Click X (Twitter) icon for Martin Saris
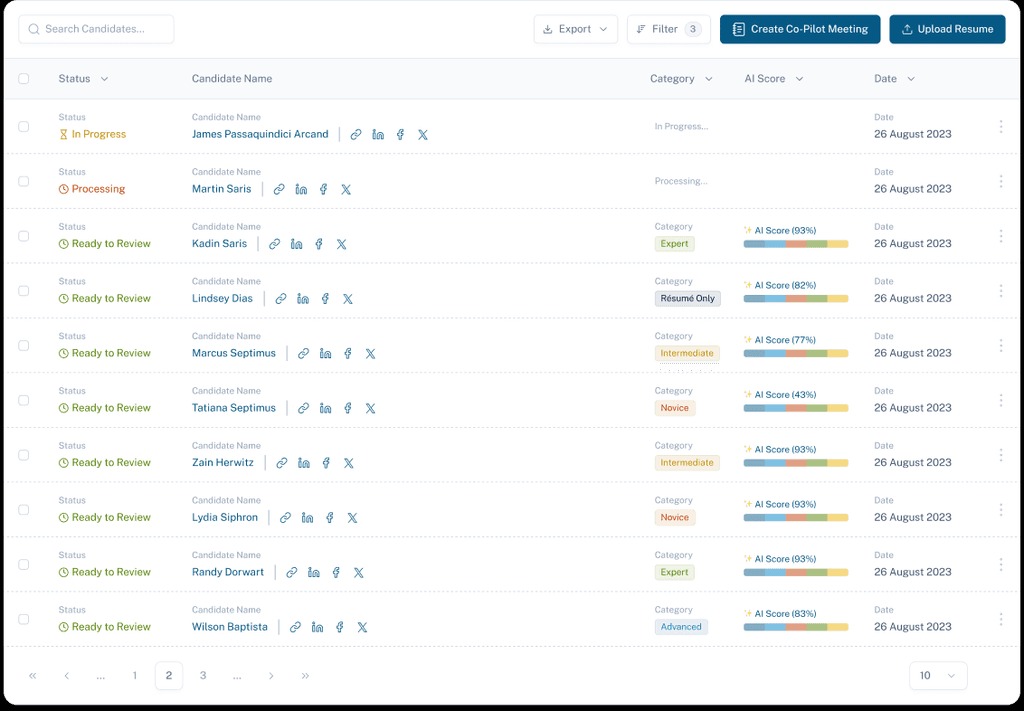 tap(346, 189)
